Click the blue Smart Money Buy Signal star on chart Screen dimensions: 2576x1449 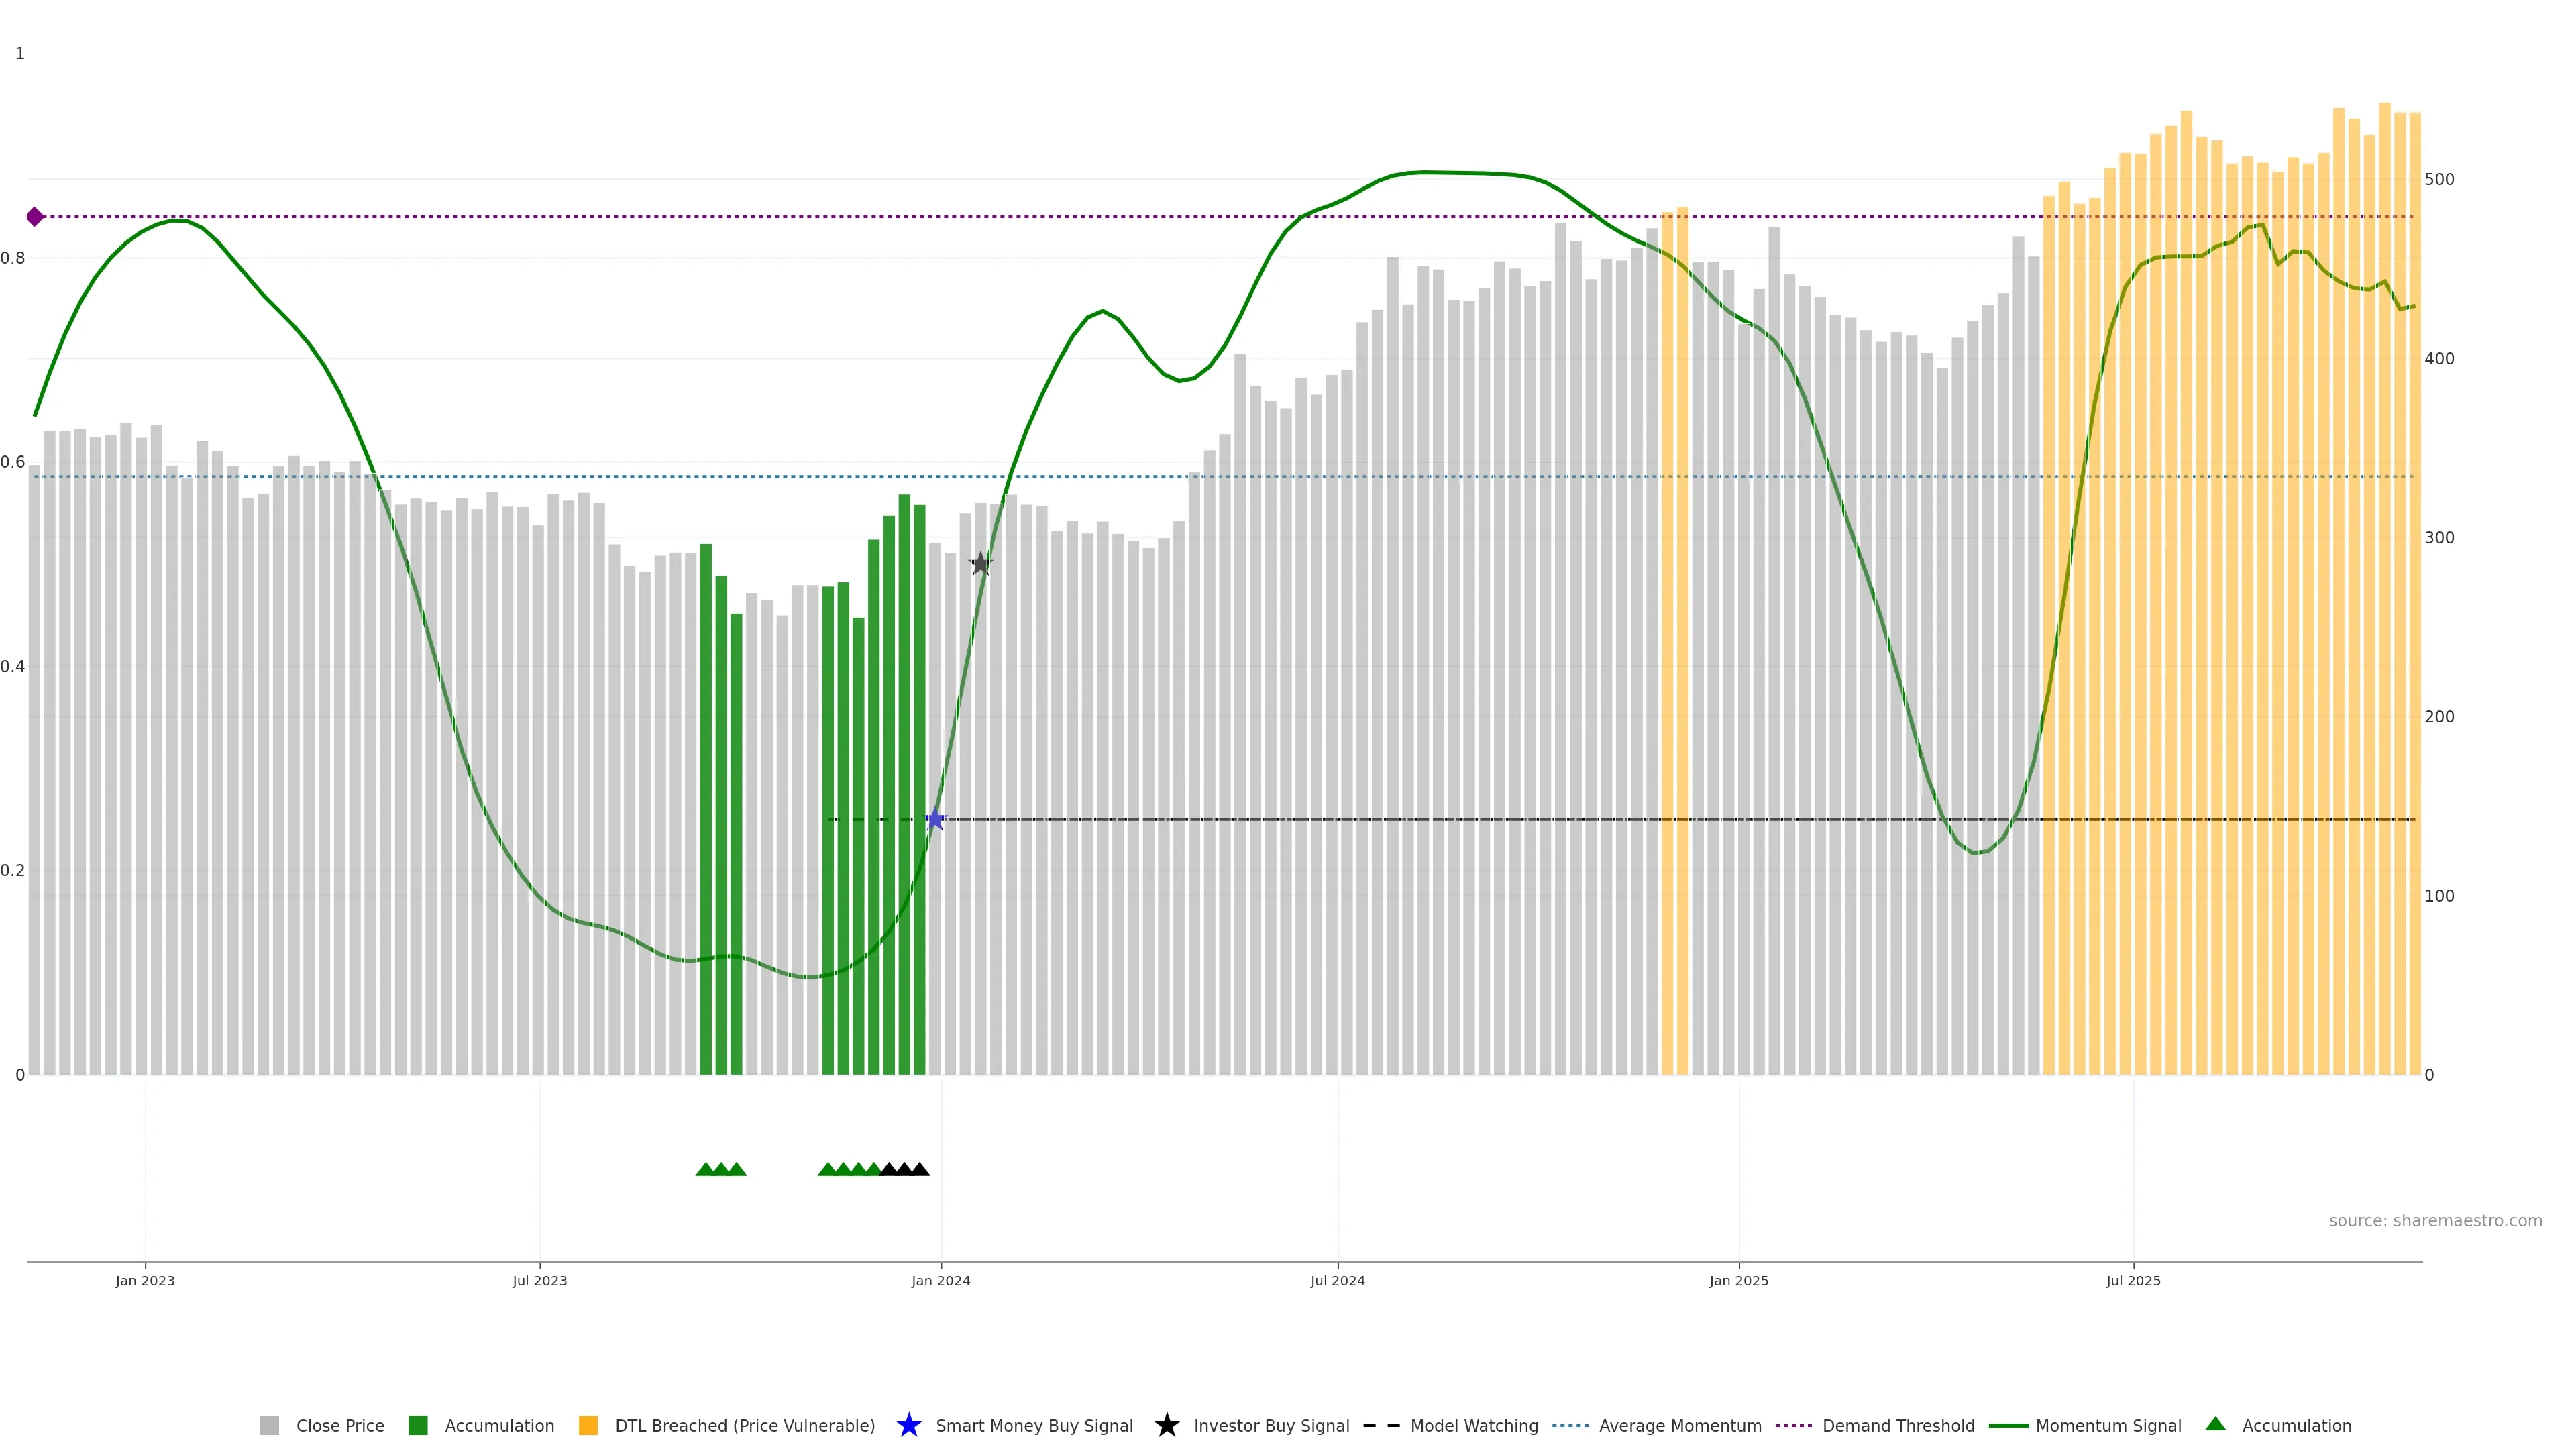[935, 820]
